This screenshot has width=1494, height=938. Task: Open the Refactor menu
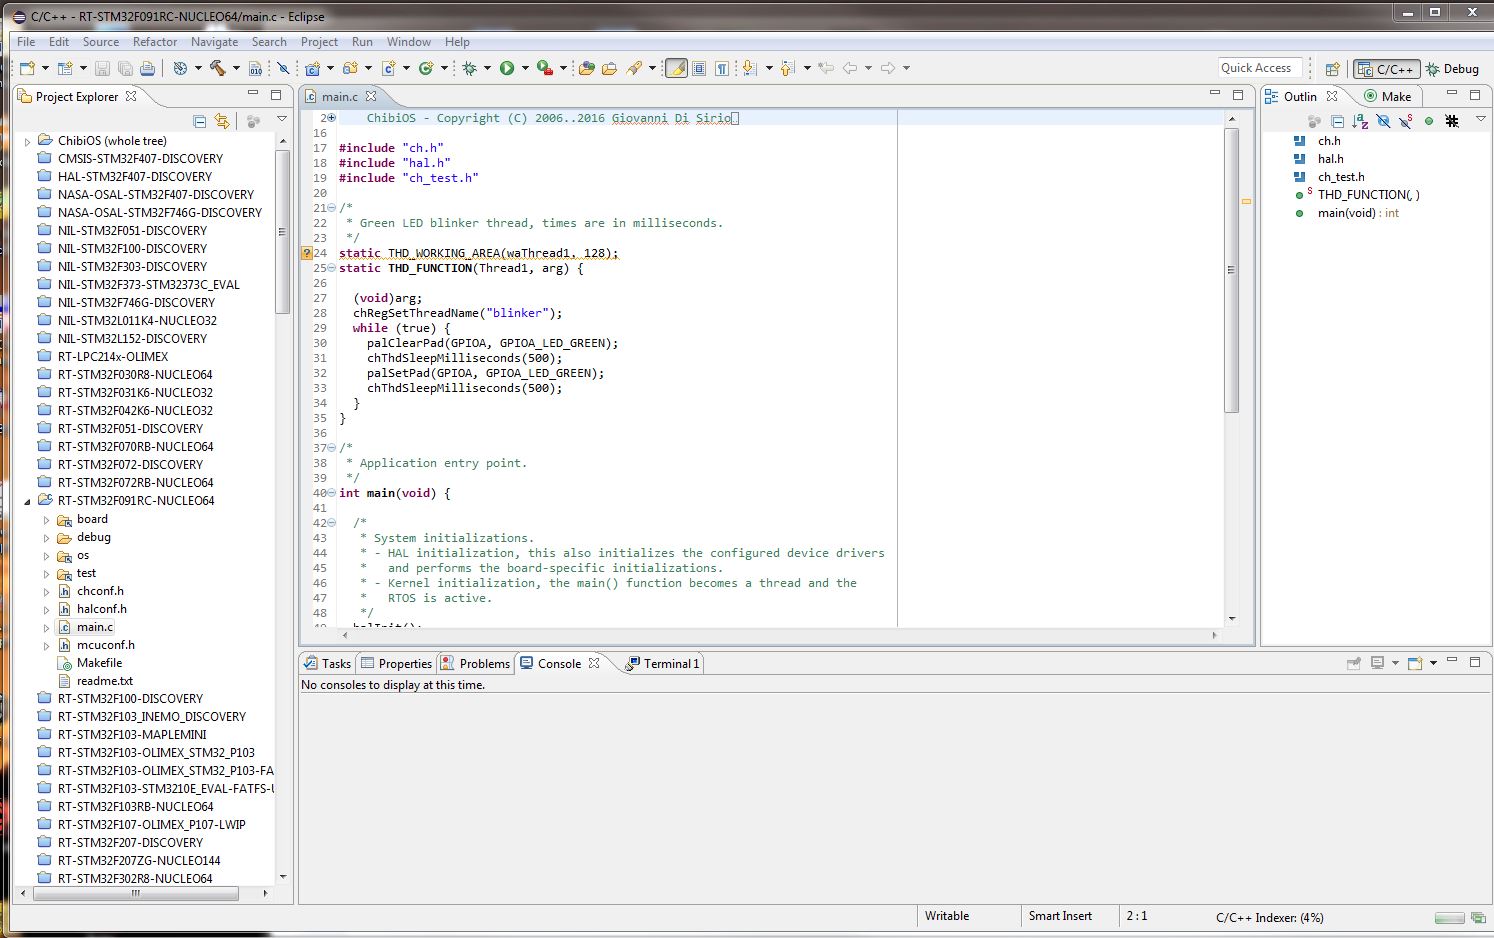click(154, 42)
